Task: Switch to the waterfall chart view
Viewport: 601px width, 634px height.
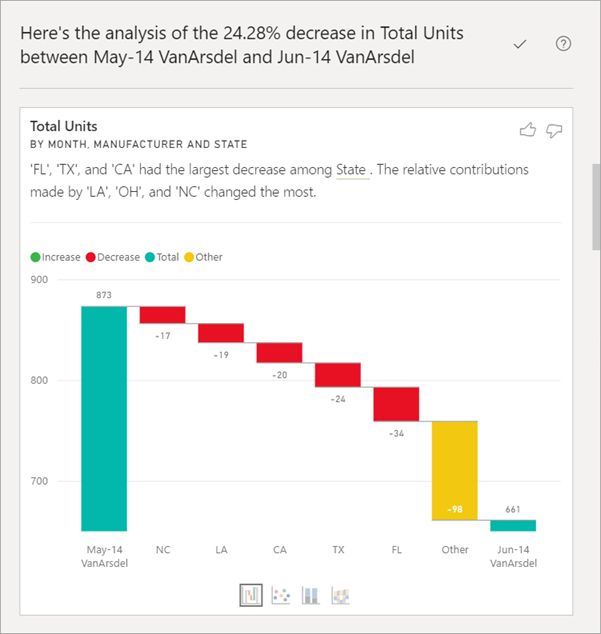Action: click(251, 595)
